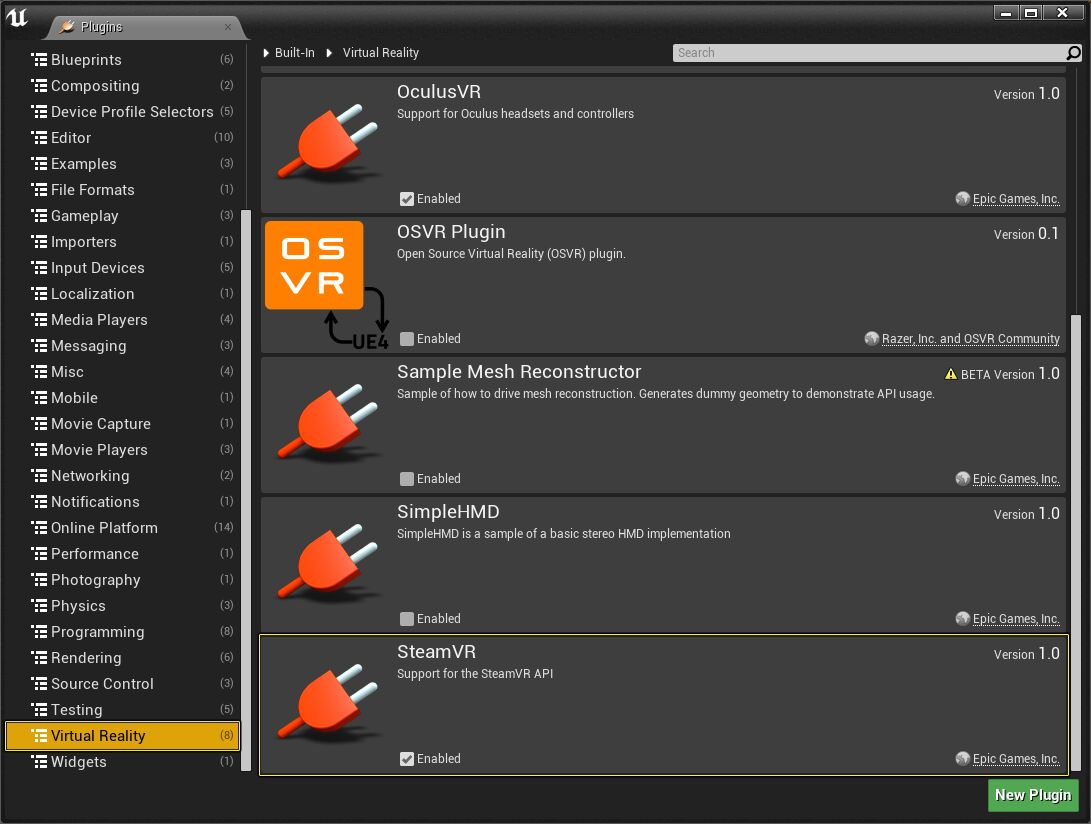The image size is (1091, 824).
Task: Click the SimpleHMD plug icon
Action: 327,564
